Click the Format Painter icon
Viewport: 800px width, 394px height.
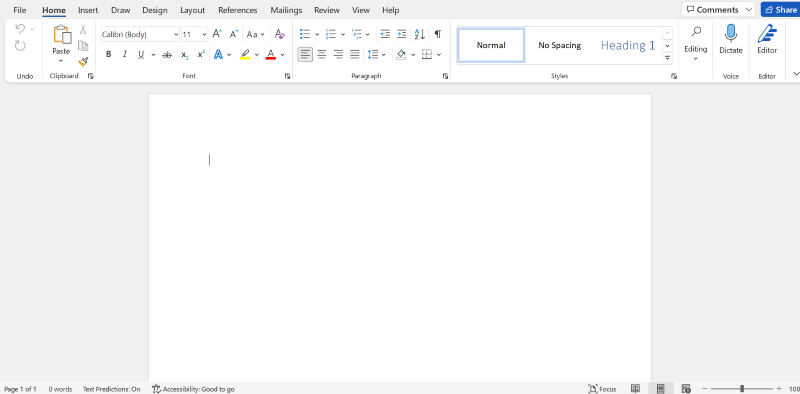click(83, 62)
